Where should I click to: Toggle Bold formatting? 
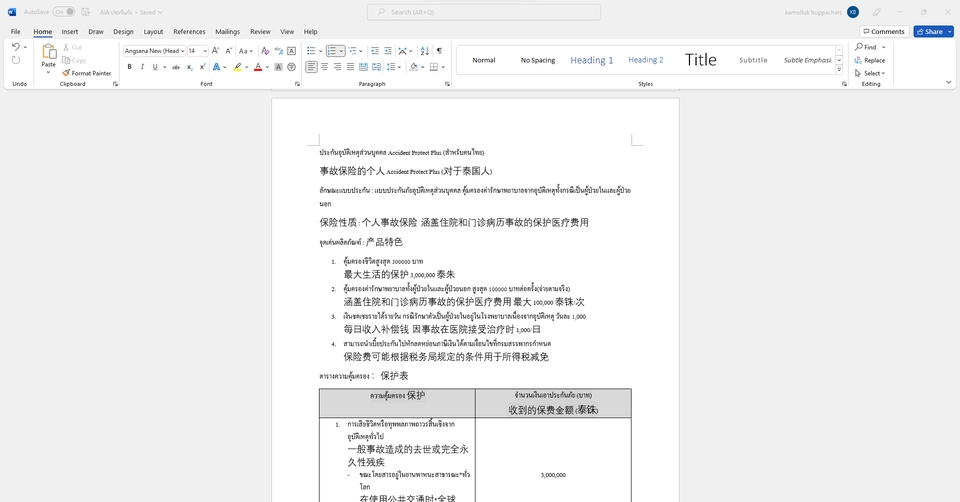[129, 67]
